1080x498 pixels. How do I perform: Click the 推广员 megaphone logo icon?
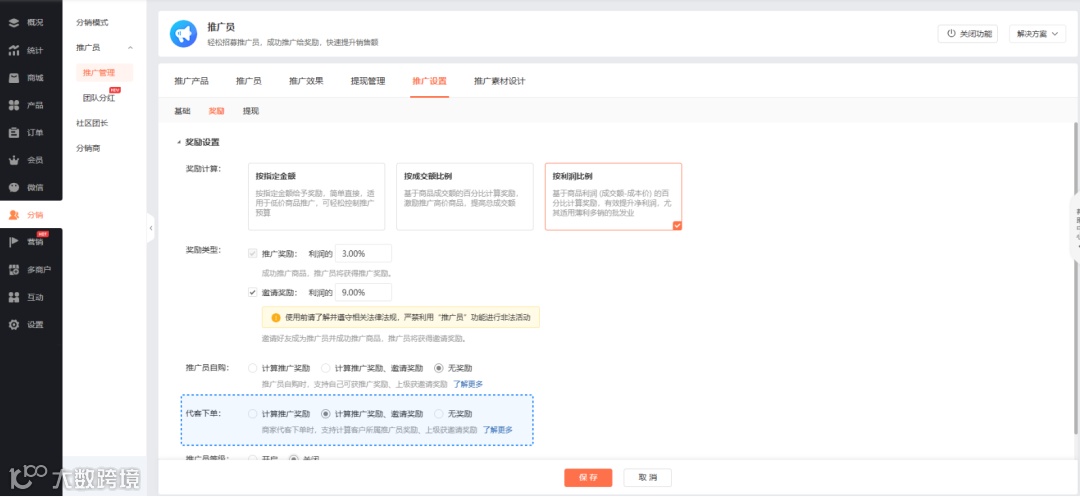coord(183,34)
